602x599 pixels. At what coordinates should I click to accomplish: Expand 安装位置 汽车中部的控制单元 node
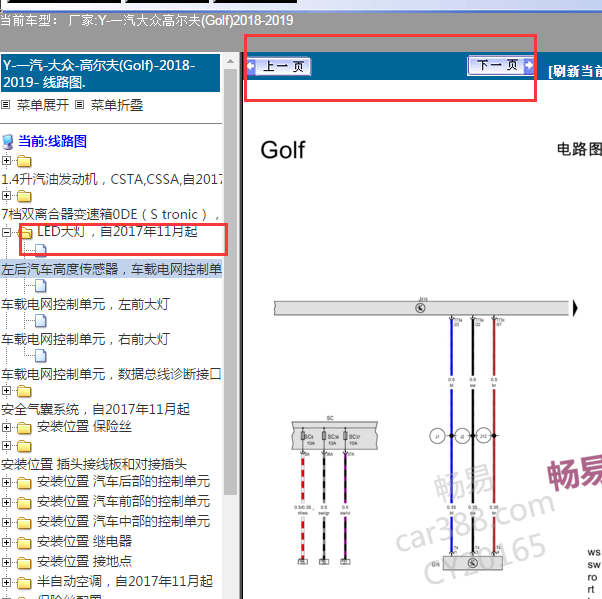[6, 522]
